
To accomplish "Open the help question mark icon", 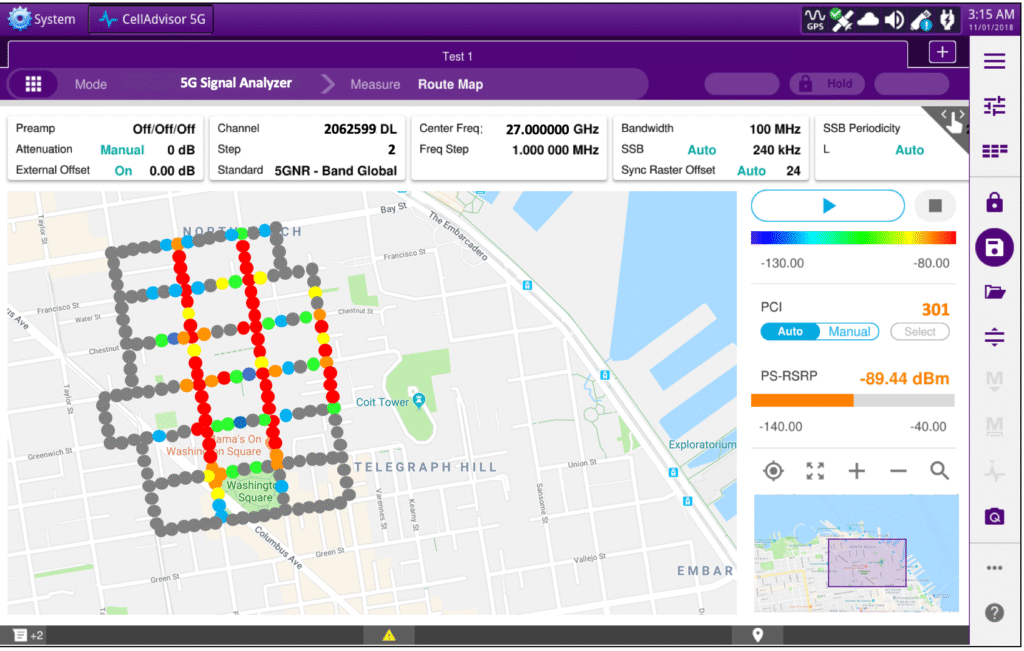I will [x=994, y=612].
